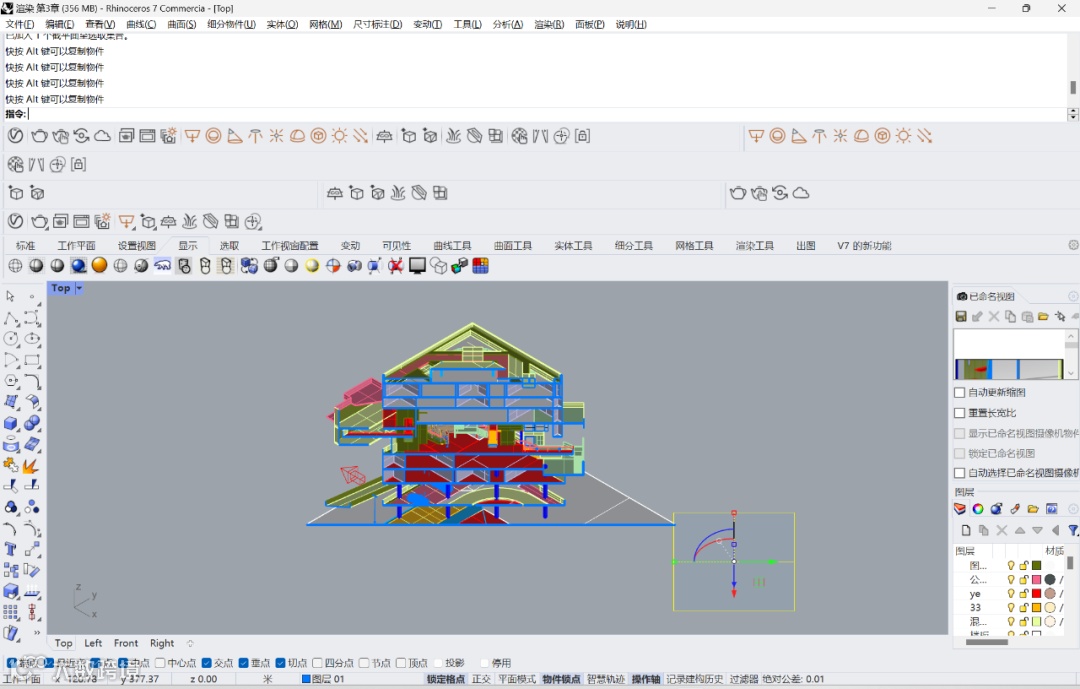Toggle 记录建构历史 in the status bar

pos(694,679)
